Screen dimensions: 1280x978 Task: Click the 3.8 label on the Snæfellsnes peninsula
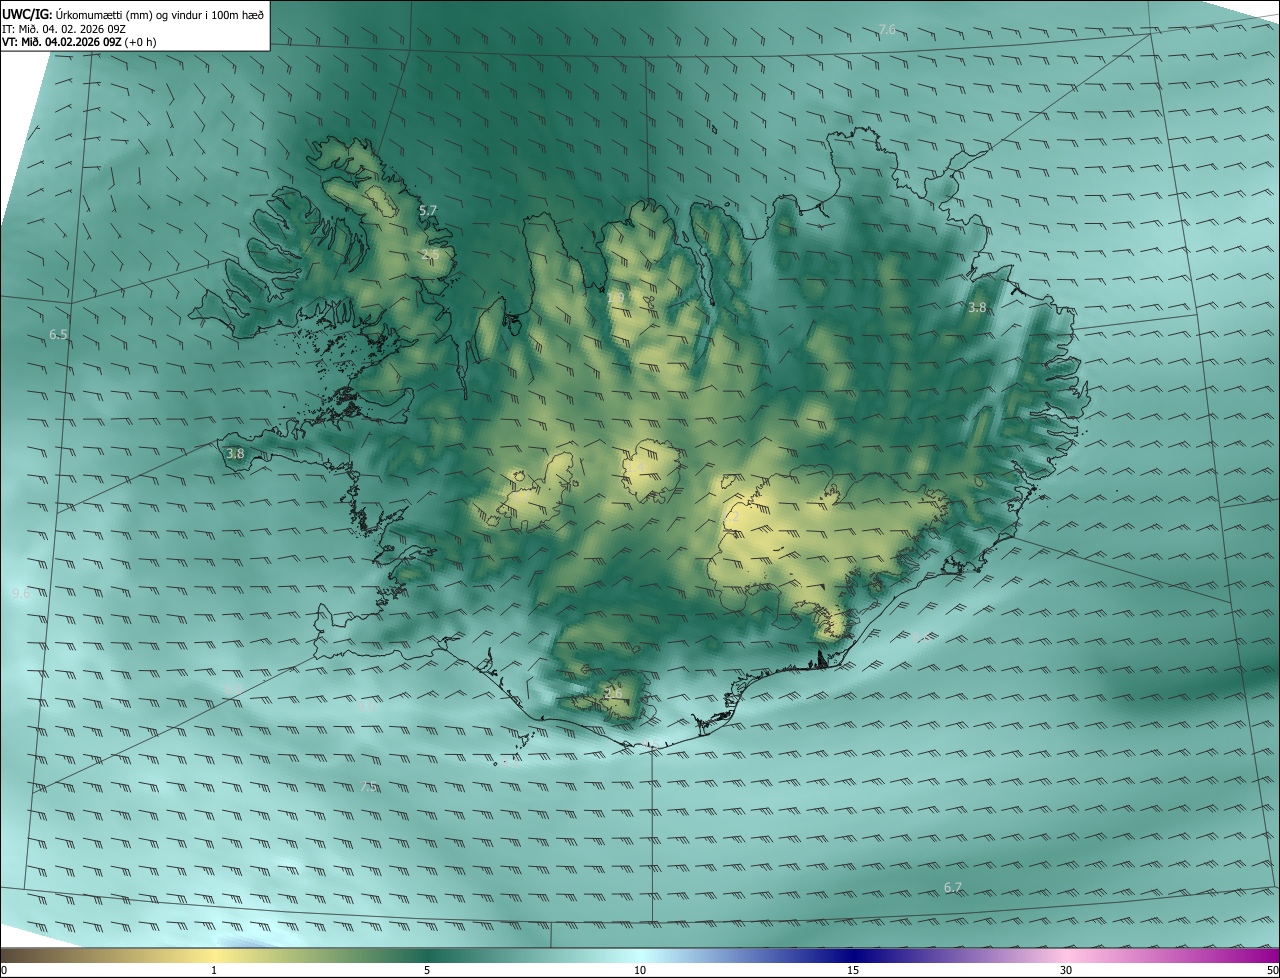point(235,453)
